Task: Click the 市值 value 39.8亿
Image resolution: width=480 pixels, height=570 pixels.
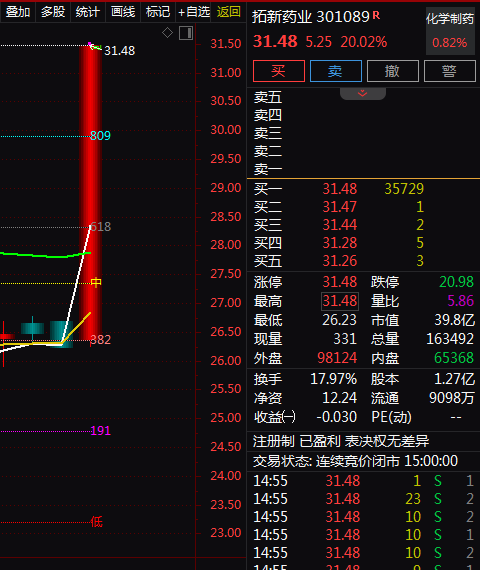Action: (454, 320)
